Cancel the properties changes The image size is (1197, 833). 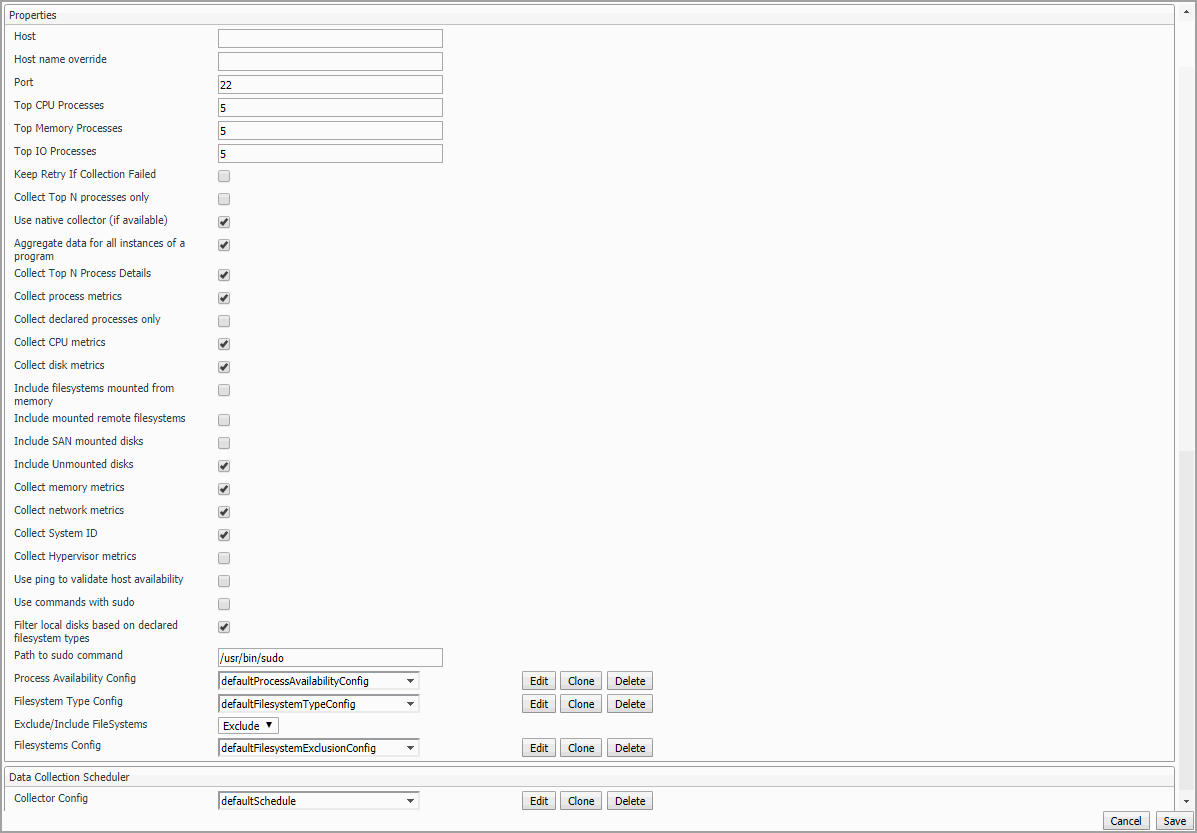(x=1126, y=821)
